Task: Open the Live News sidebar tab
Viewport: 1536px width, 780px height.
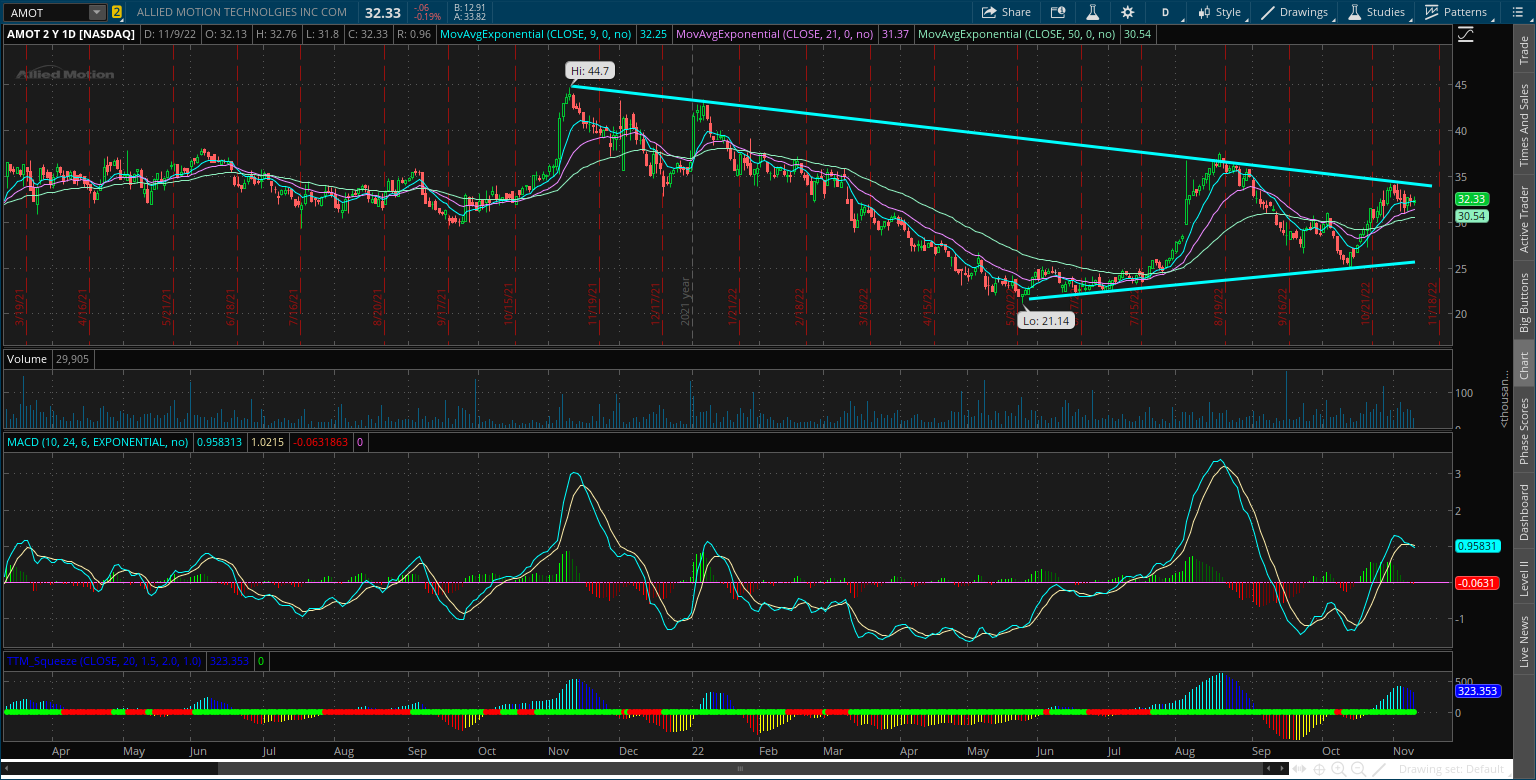Action: (1524, 641)
